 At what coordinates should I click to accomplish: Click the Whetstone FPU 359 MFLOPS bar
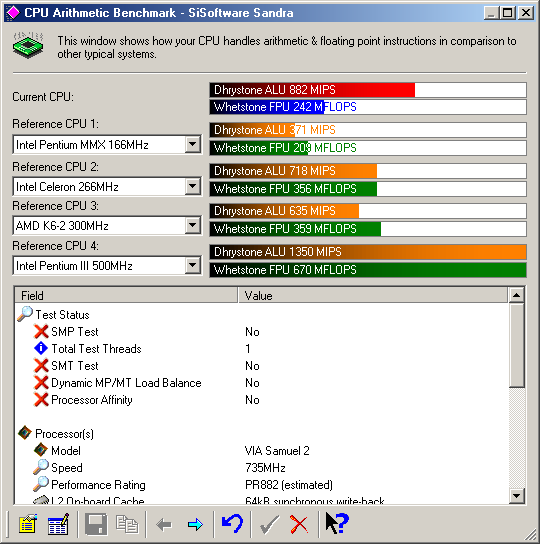click(x=368, y=229)
